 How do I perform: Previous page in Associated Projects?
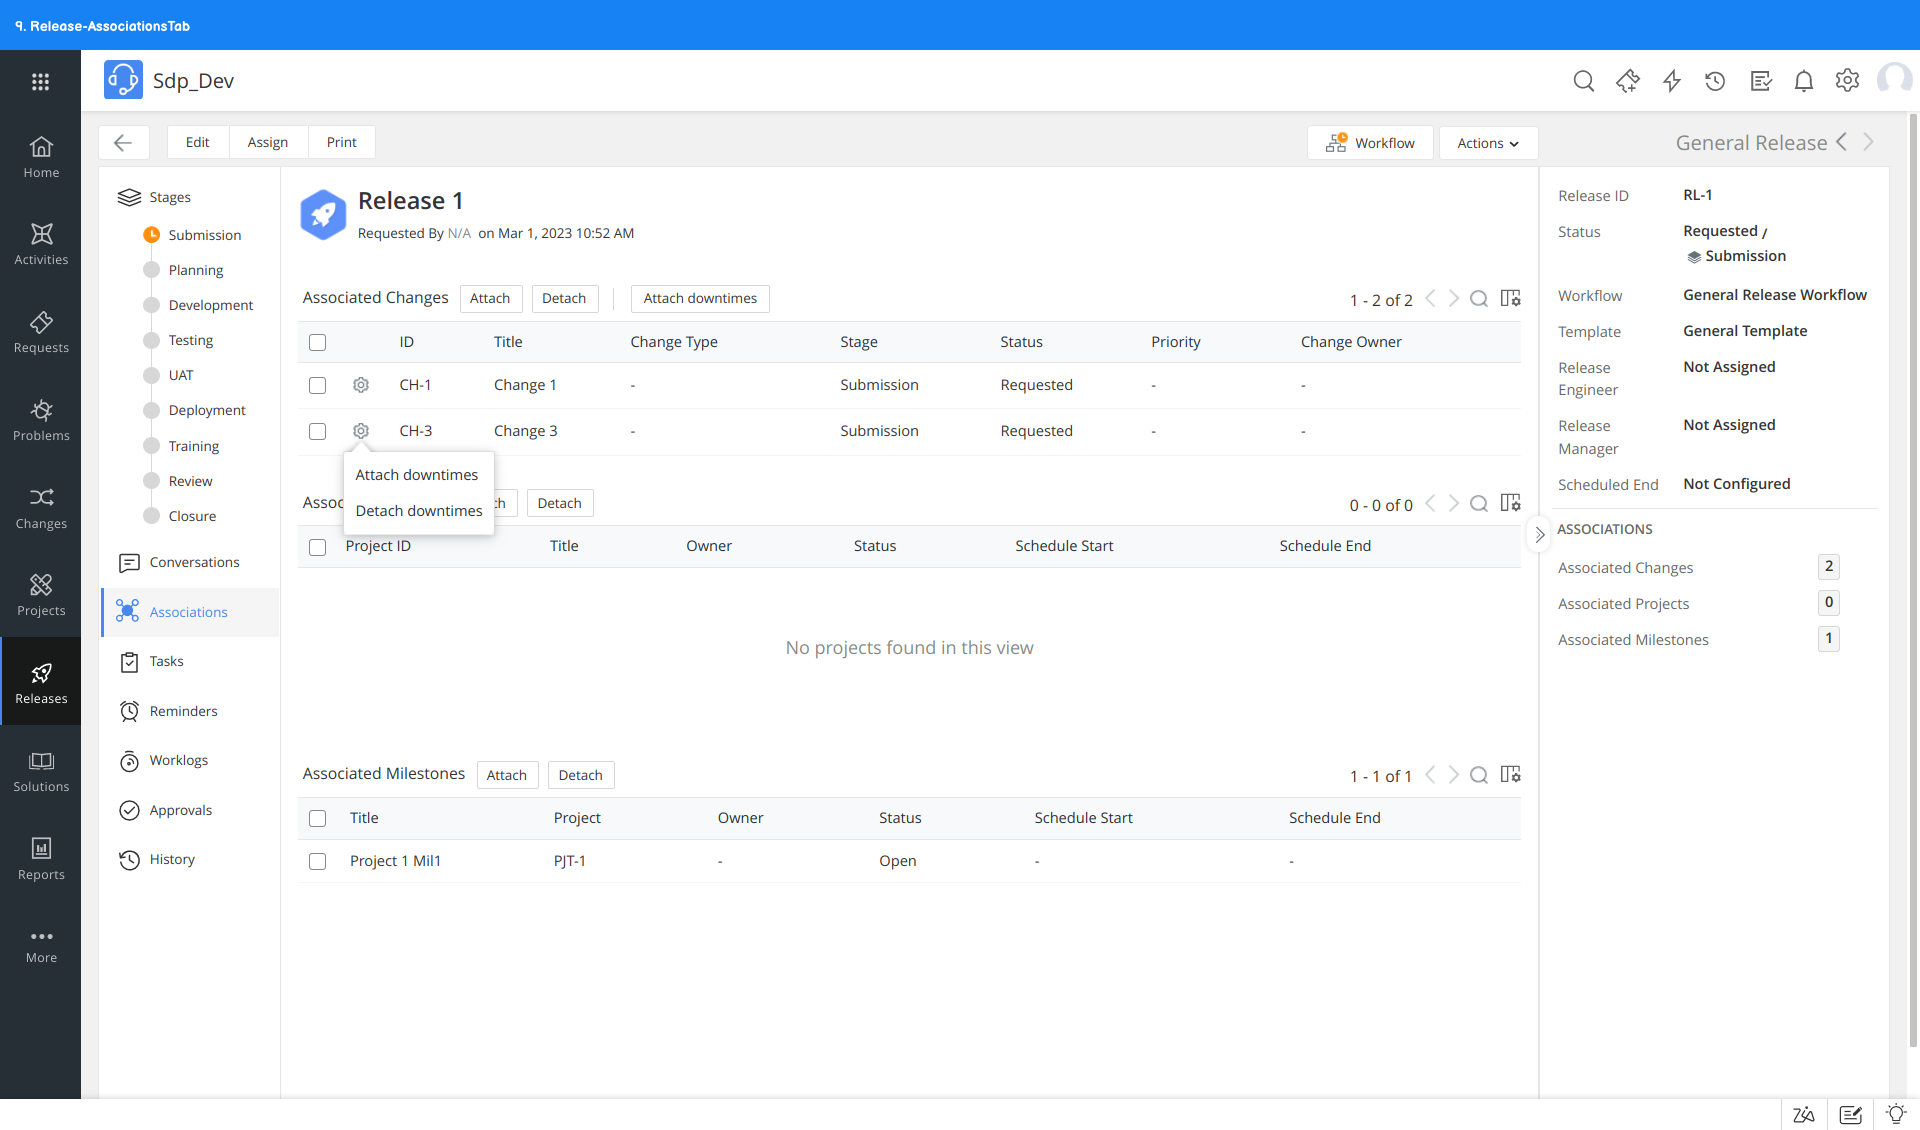(1430, 504)
